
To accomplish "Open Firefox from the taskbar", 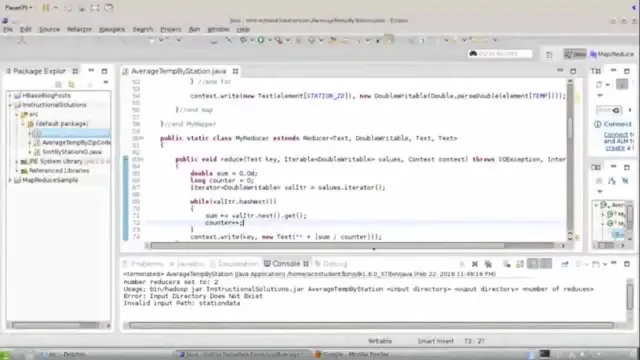I will (x=352, y=354).
